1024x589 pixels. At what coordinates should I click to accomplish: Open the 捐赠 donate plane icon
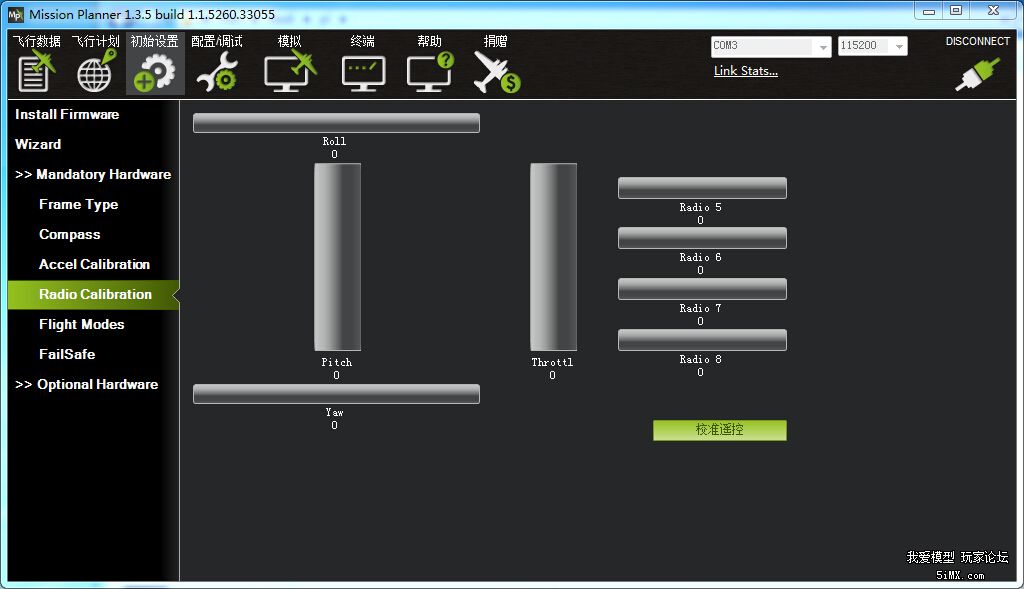496,72
